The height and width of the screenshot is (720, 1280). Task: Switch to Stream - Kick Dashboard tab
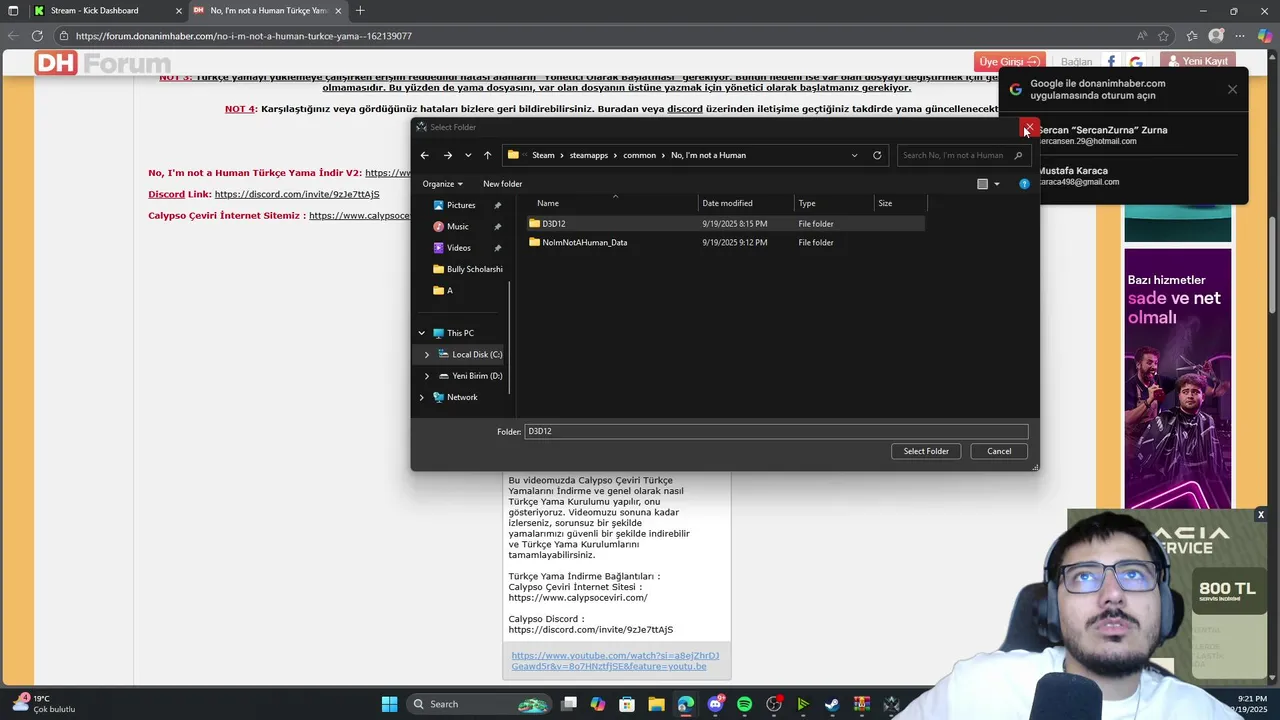pos(106,11)
